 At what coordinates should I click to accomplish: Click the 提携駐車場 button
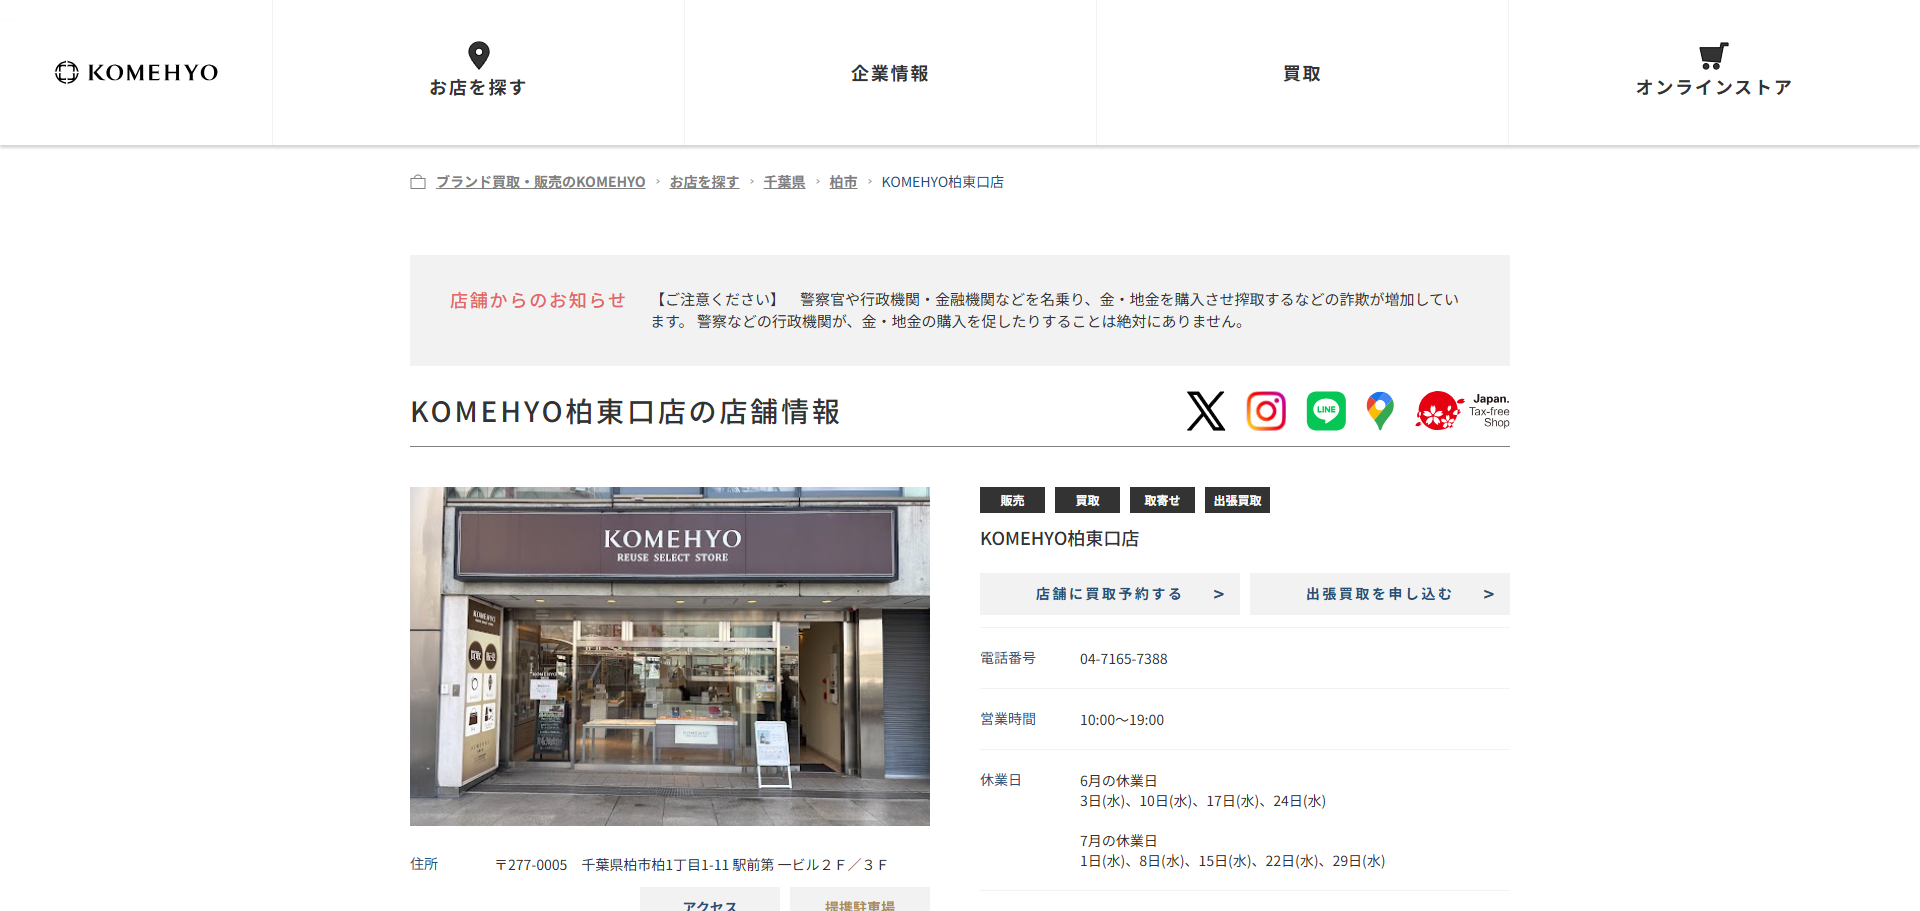tap(860, 899)
